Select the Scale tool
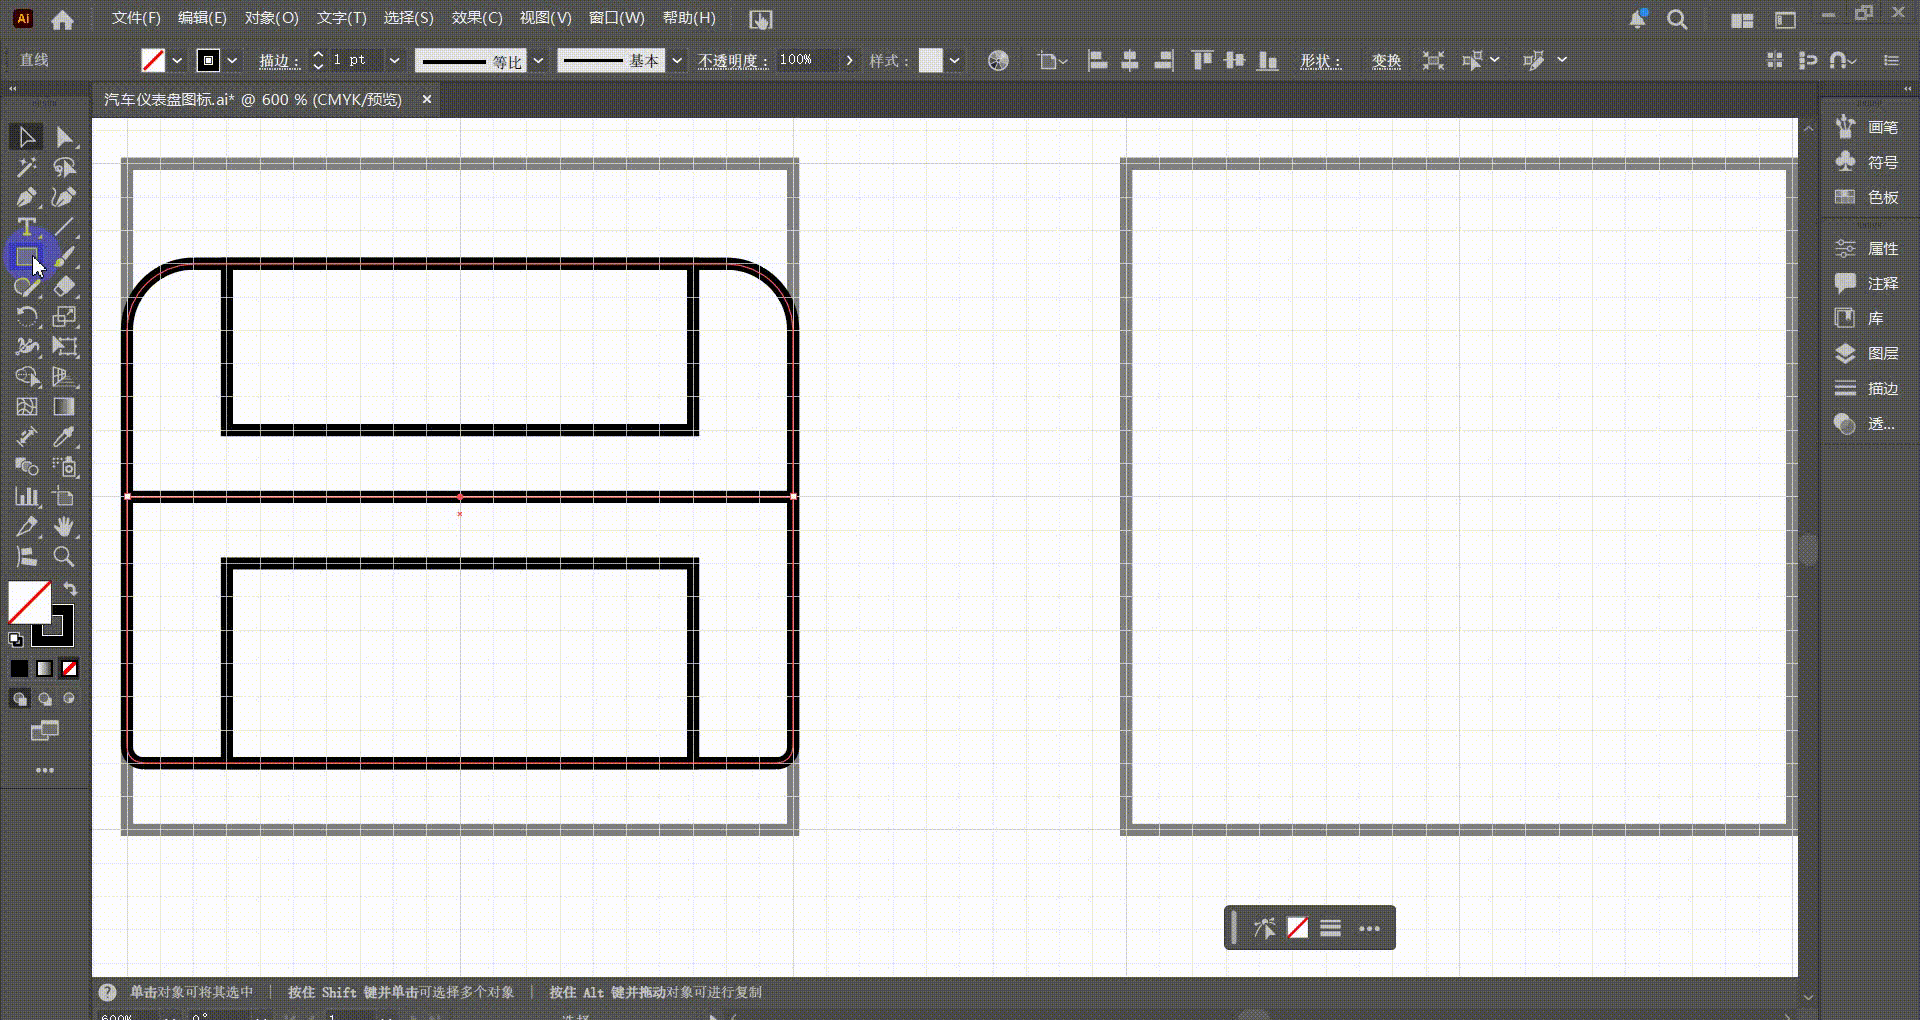 (64, 317)
